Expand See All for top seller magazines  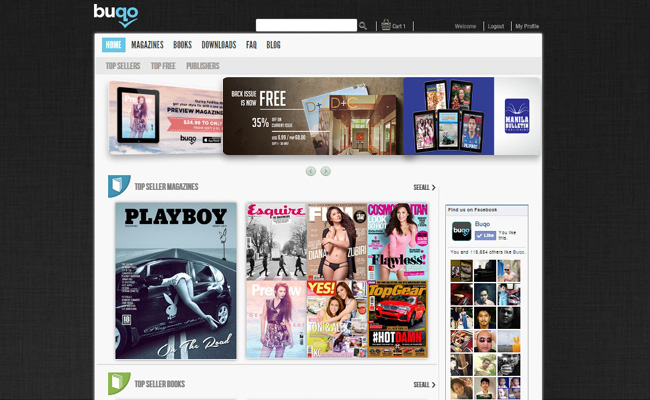click(424, 187)
